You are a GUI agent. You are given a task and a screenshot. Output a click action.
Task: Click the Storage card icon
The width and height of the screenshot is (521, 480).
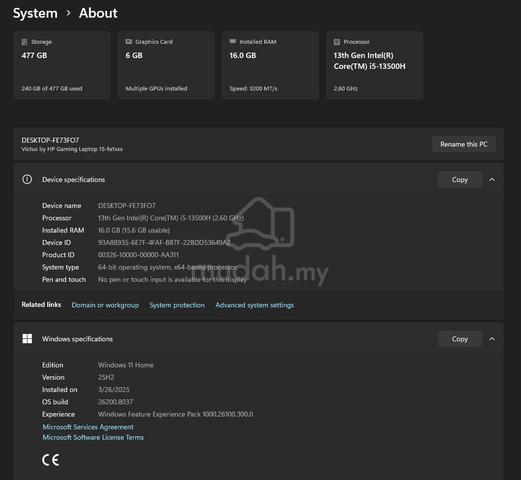click(x=24, y=42)
